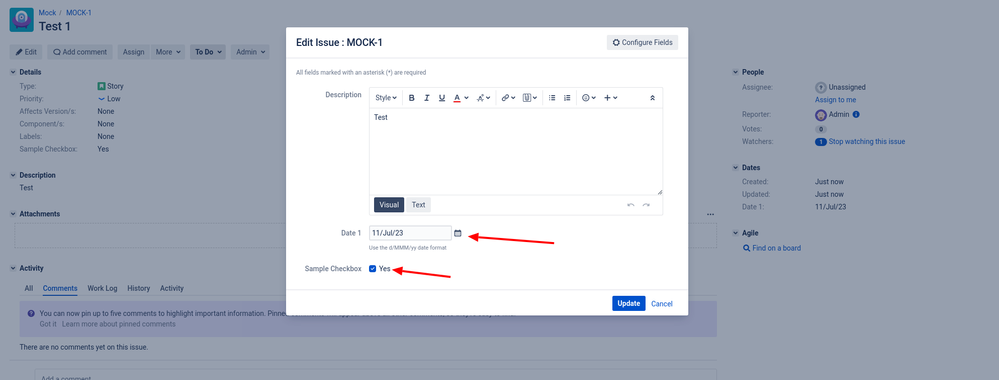Insert a bulleted list
Image resolution: width=999 pixels, height=380 pixels.
(552, 98)
